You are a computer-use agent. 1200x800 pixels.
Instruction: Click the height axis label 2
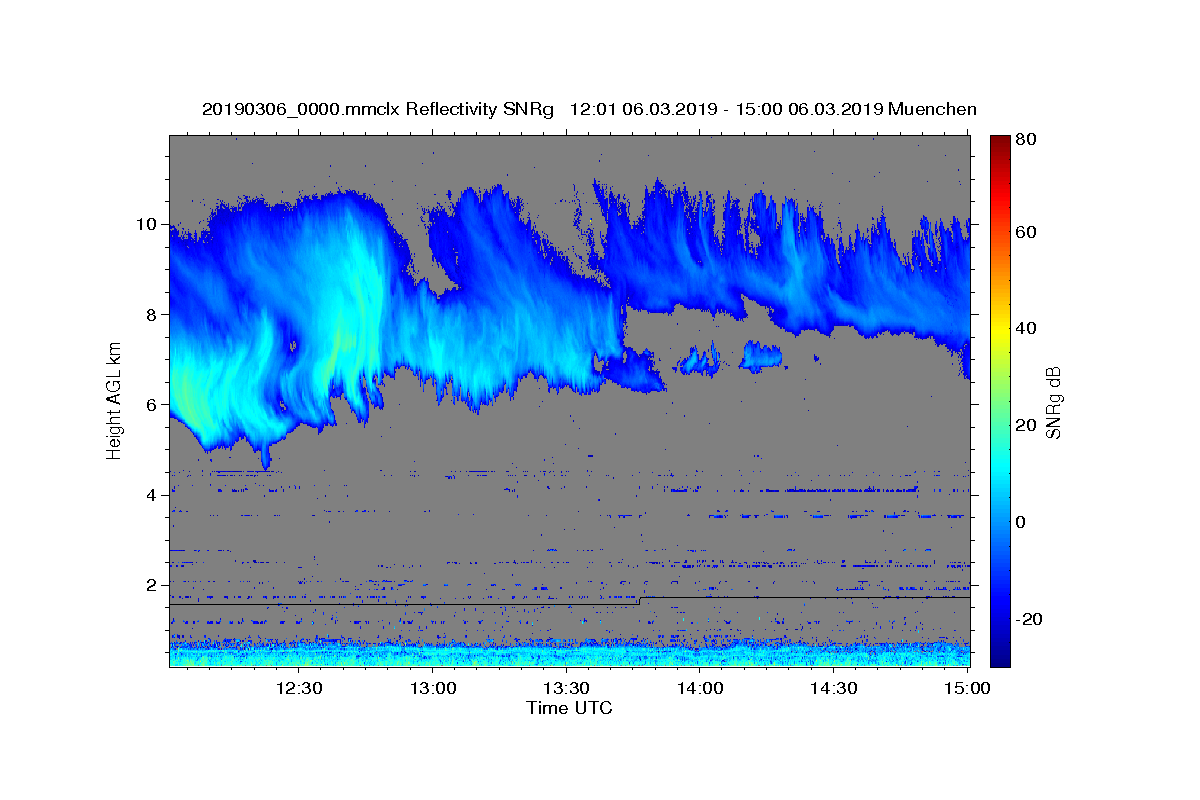pyautogui.click(x=153, y=585)
